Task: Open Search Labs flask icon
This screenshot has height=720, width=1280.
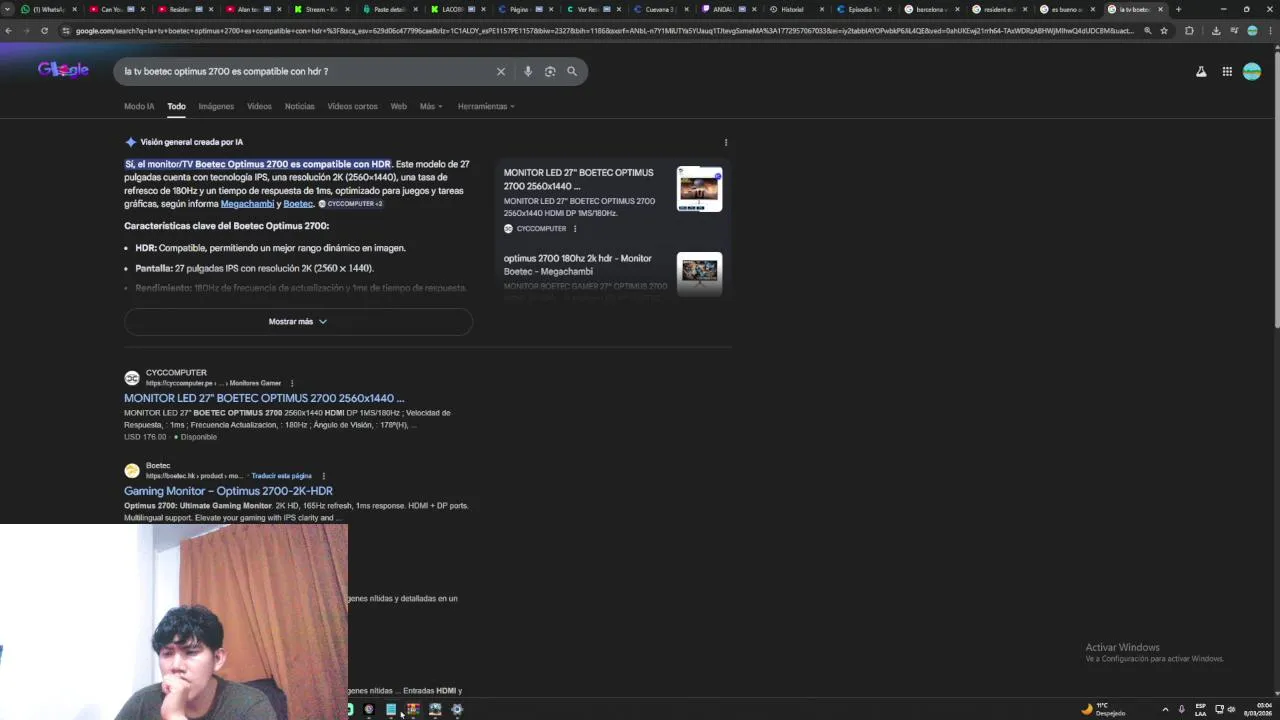Action: [x=1201, y=72]
